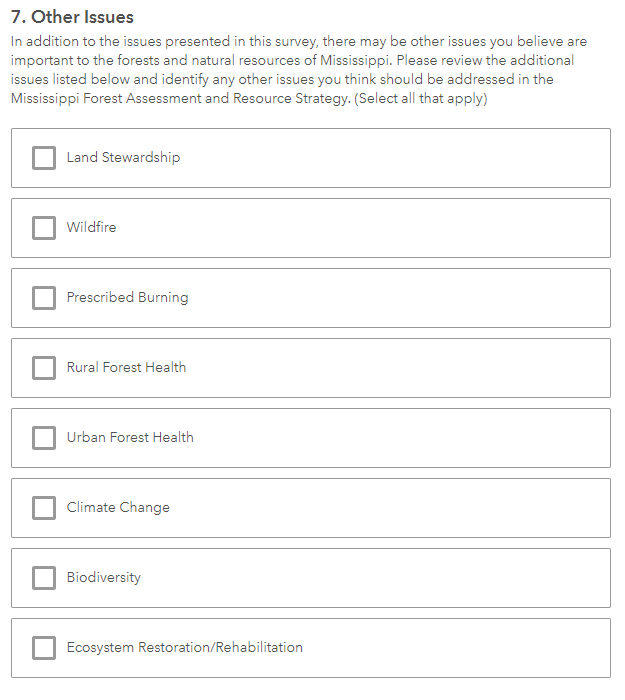Click the Rural Forest Health label
This screenshot has width=625, height=700.
[x=126, y=367]
